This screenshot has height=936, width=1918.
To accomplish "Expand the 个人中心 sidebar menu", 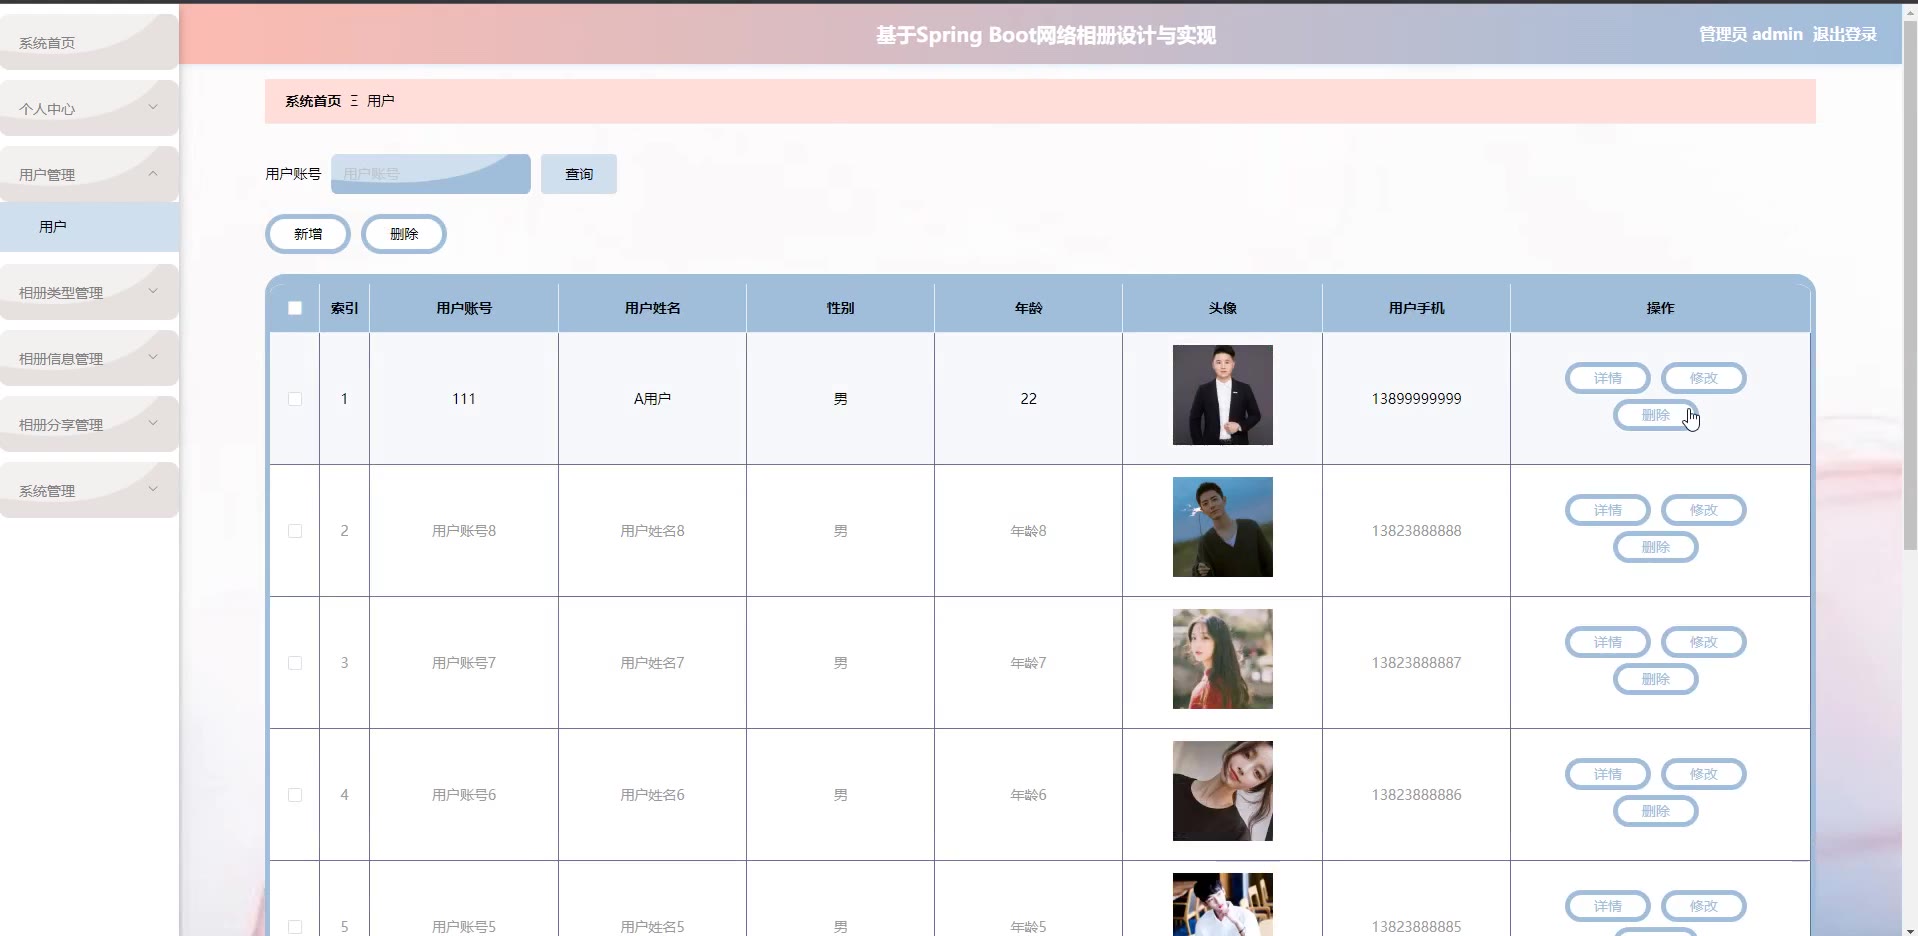I will (89, 108).
